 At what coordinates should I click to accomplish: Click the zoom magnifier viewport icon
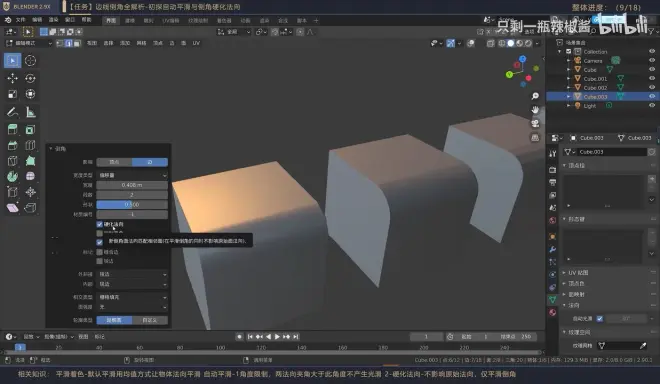coord(535,96)
